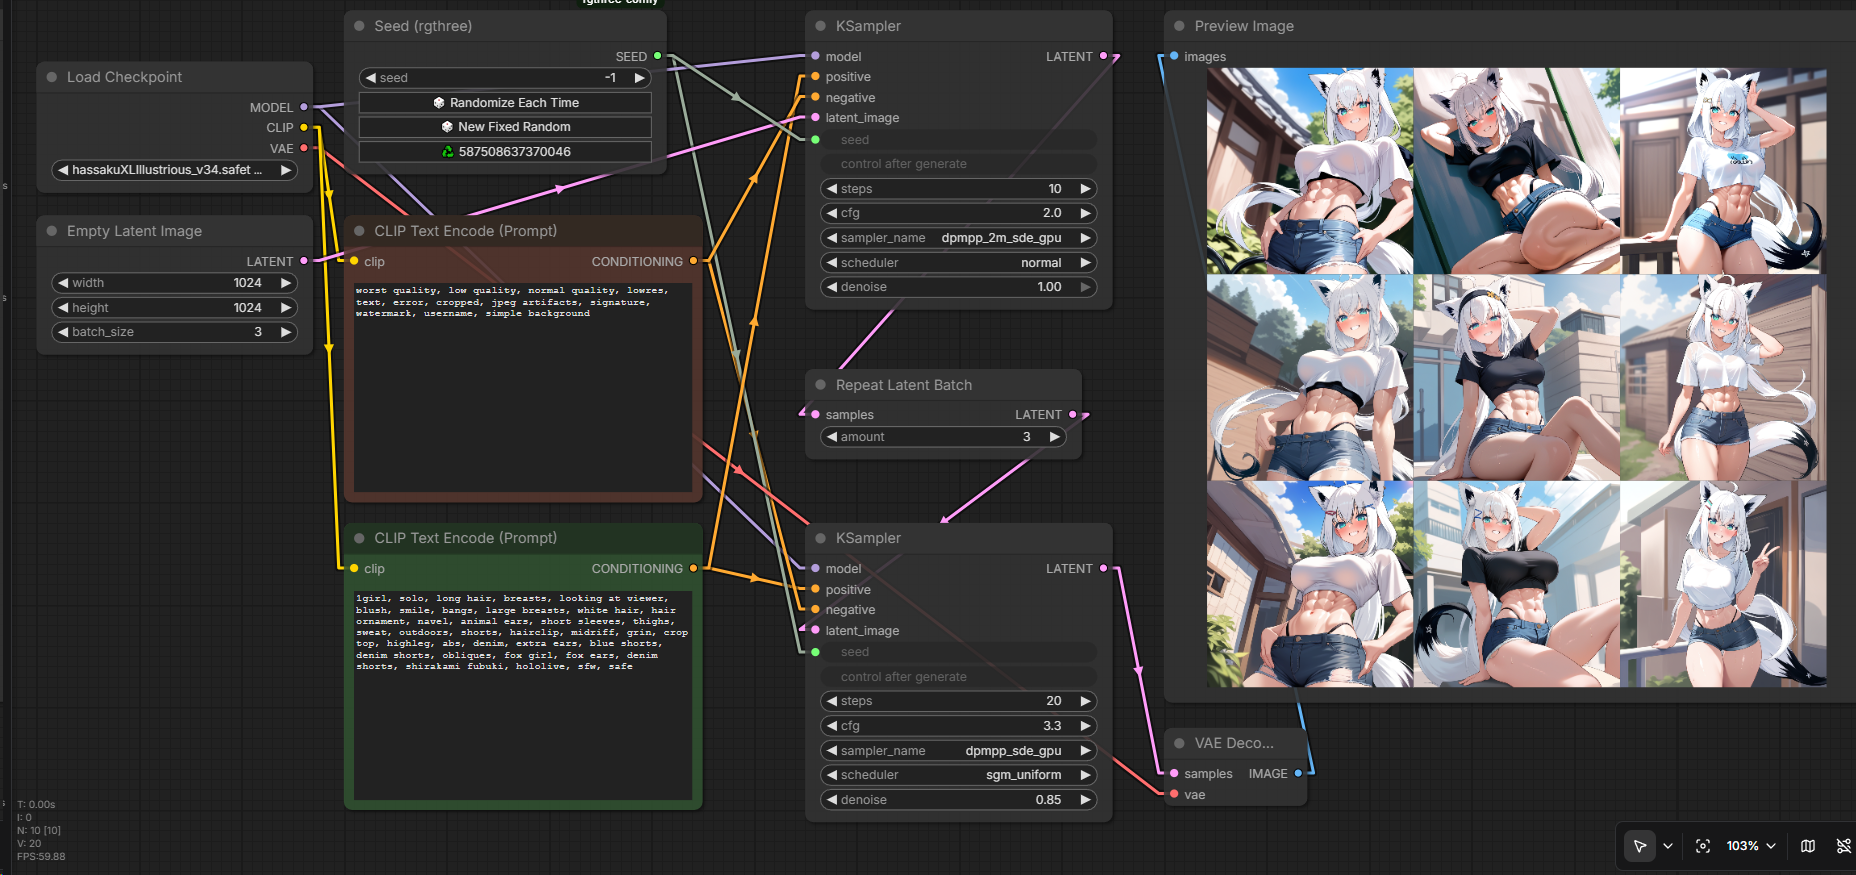Open the scheduler dropdown showing sgm_uniform
This screenshot has height=875, width=1856.
pyautogui.click(x=959, y=775)
